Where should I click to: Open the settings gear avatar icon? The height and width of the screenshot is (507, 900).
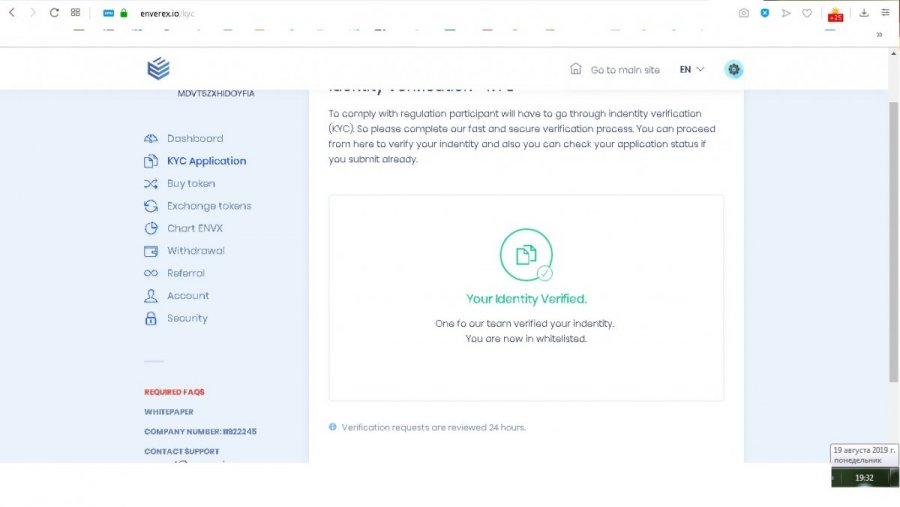(x=734, y=70)
